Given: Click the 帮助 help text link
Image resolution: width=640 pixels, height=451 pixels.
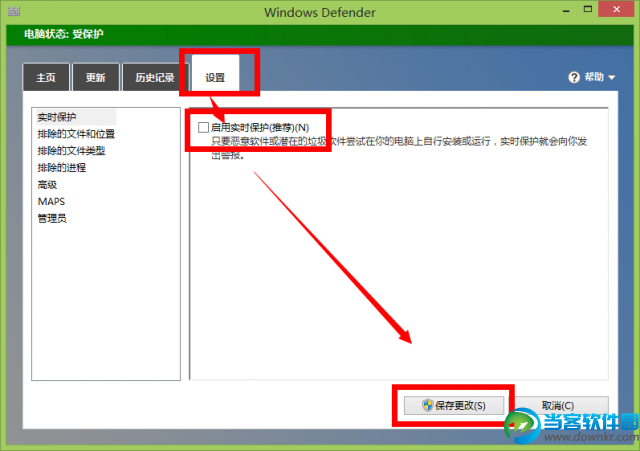Looking at the screenshot, I should coord(594,77).
